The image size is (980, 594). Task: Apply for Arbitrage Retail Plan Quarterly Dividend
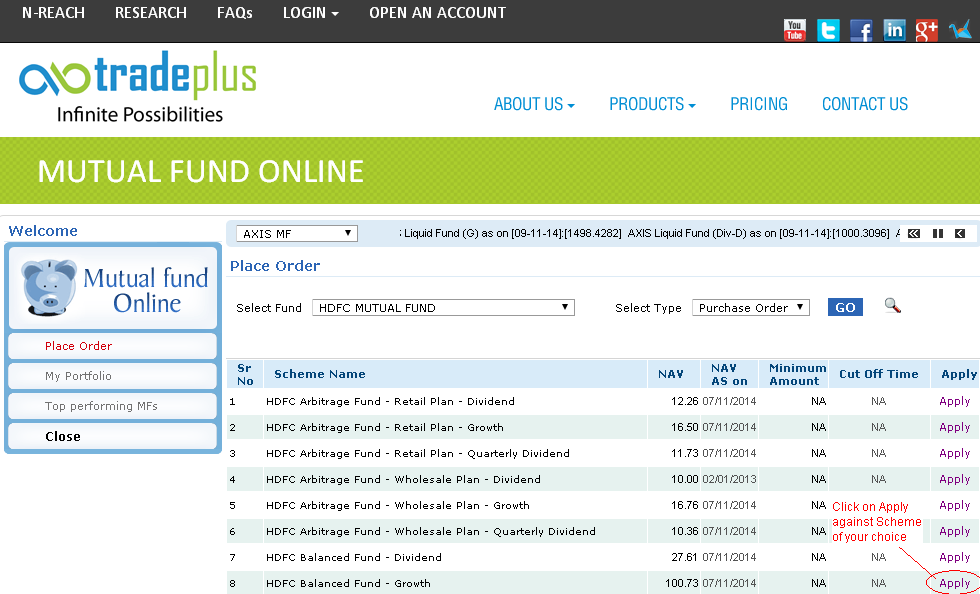click(x=954, y=453)
